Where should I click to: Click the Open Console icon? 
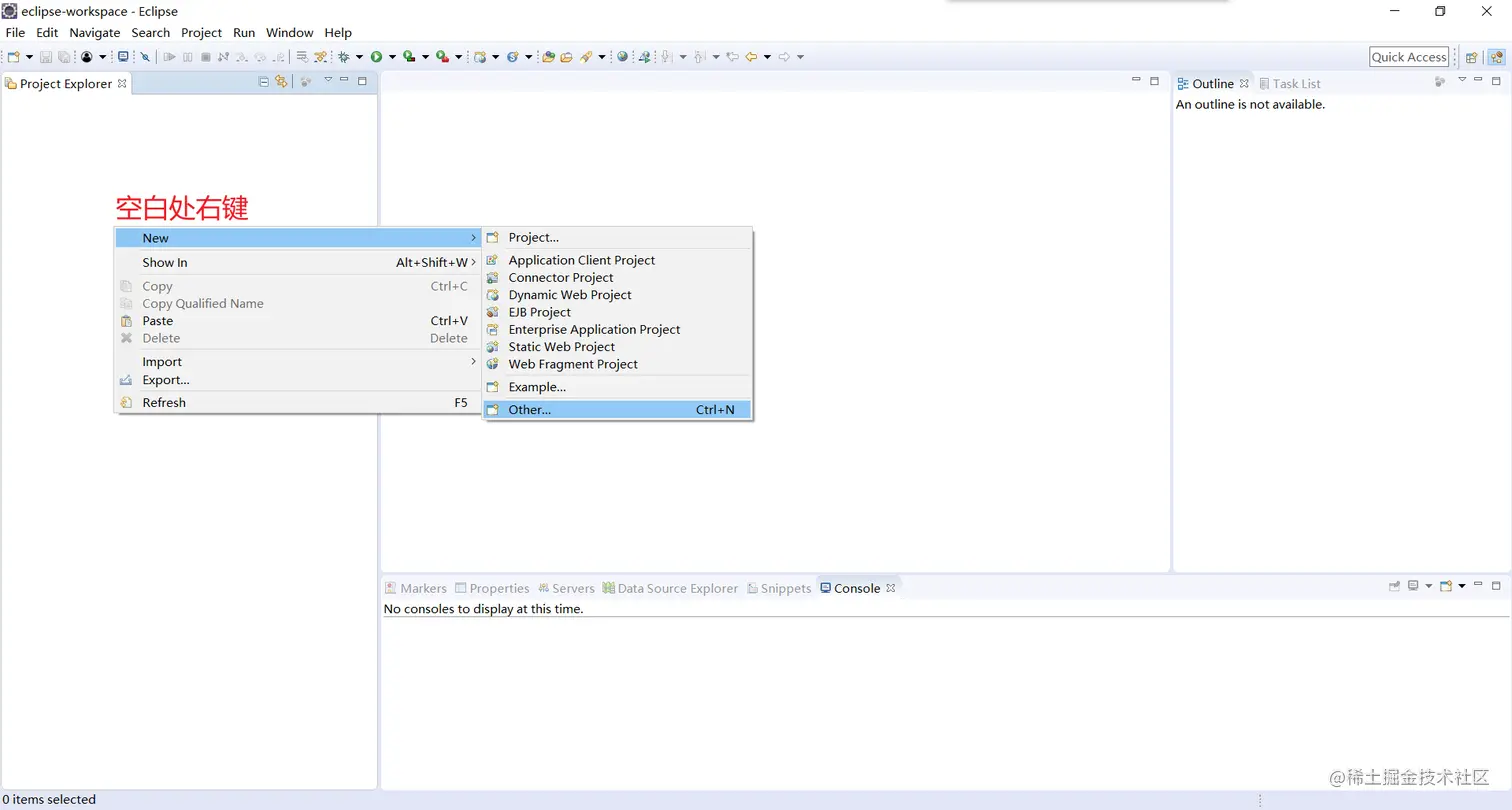[1446, 586]
